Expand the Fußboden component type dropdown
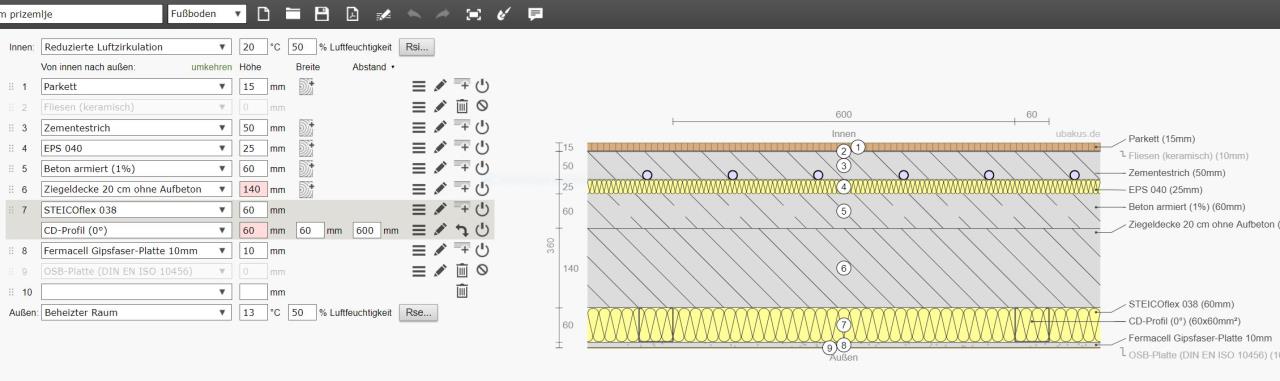 [207, 13]
